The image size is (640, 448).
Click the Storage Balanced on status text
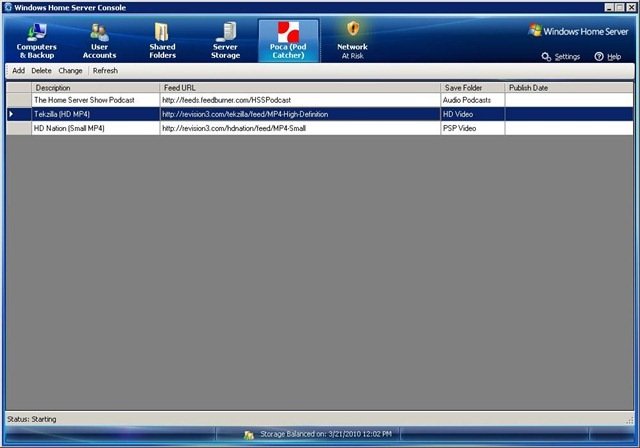coord(326,434)
